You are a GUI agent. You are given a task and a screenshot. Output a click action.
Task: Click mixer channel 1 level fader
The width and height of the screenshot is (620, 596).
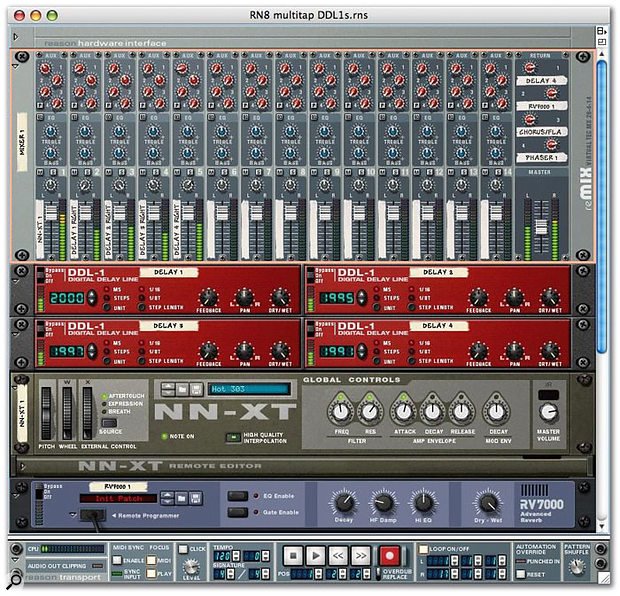click(x=51, y=211)
